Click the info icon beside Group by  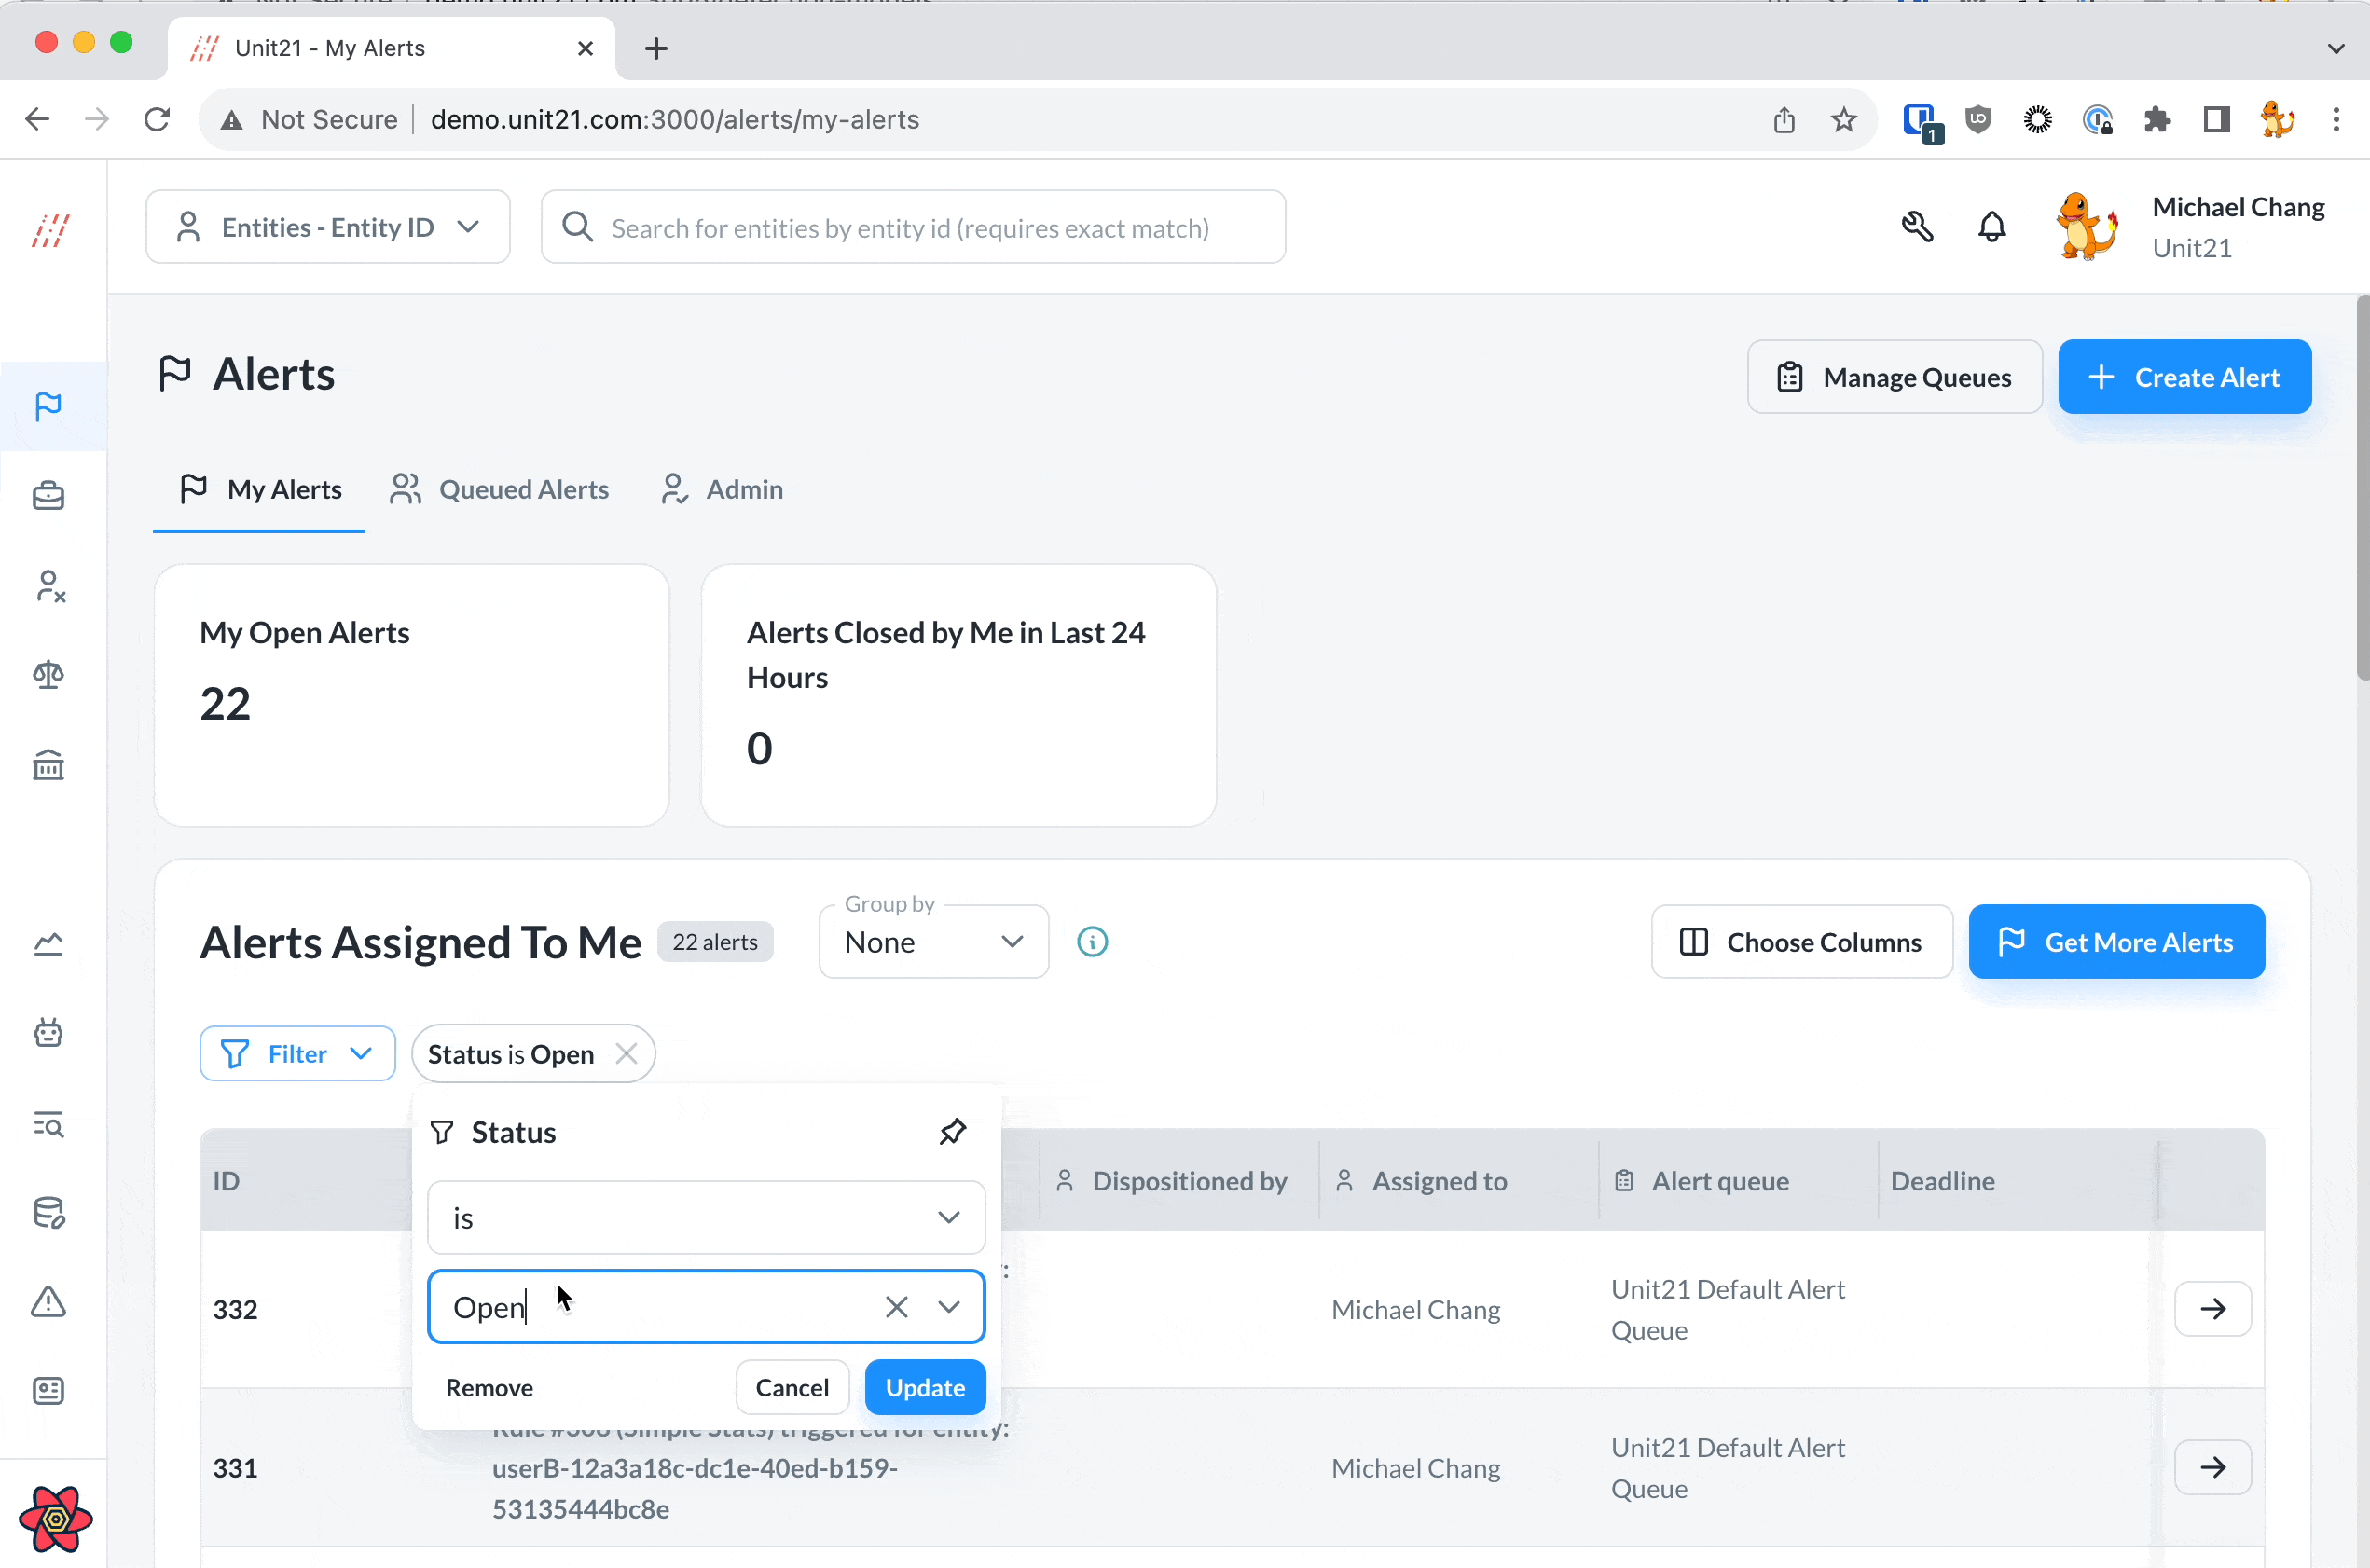tap(1092, 942)
